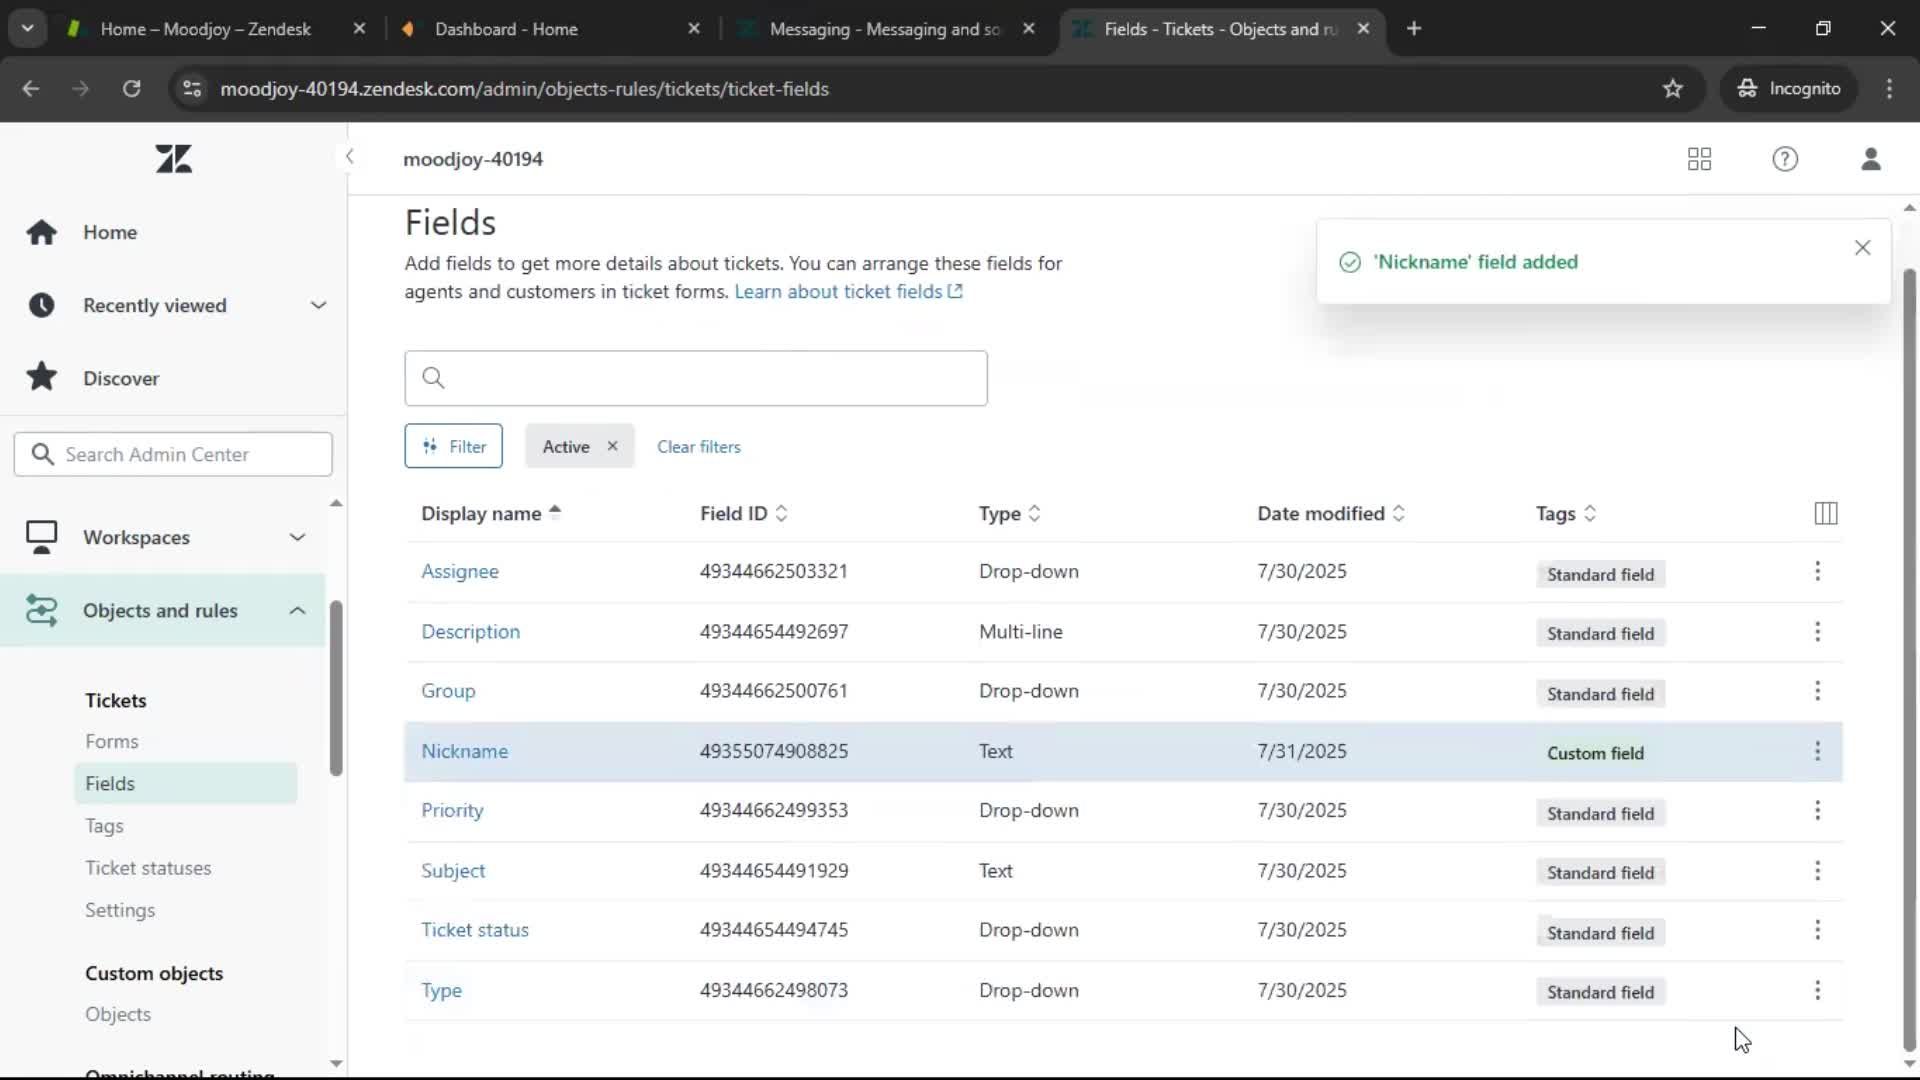Click Clear filters link

tap(699, 447)
